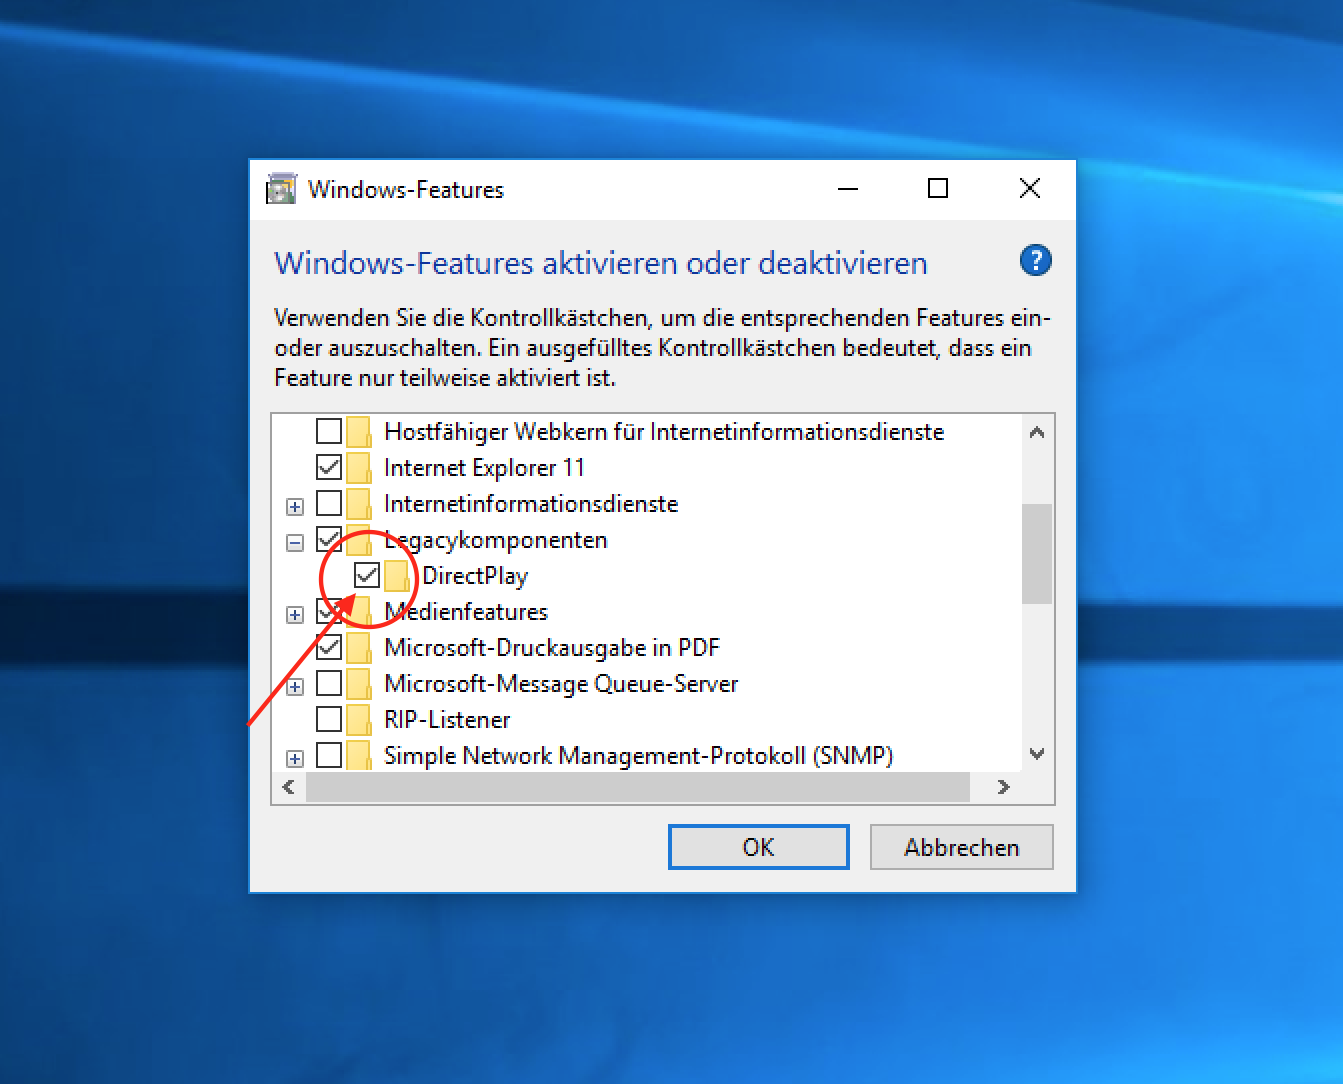Enable the RIP-Listener checkbox
Viewport: 1343px width, 1084px height.
pyautogui.click(x=329, y=719)
